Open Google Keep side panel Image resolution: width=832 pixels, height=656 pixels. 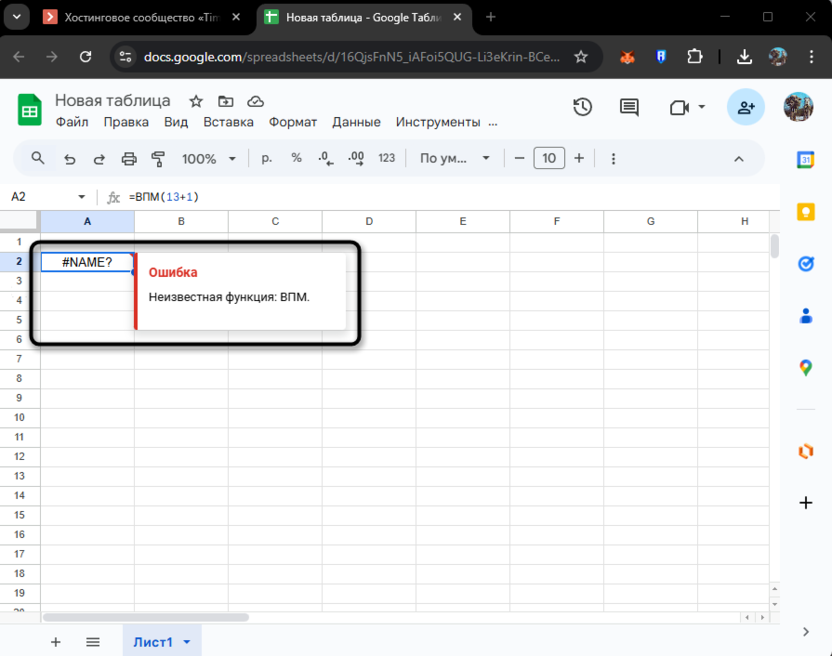(805, 212)
